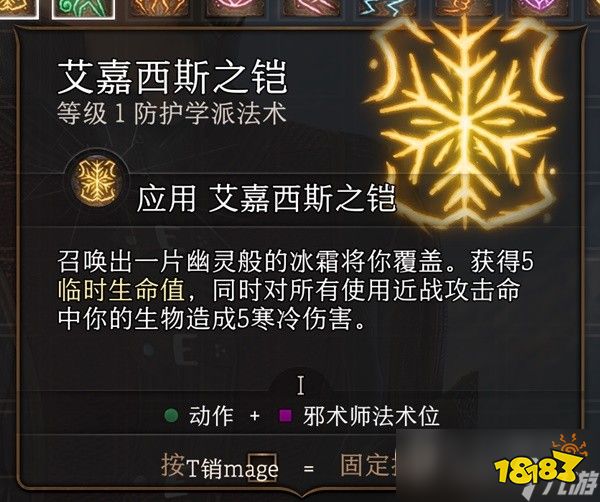
Task: Select the purple gem spell icon
Action: point(540,8)
